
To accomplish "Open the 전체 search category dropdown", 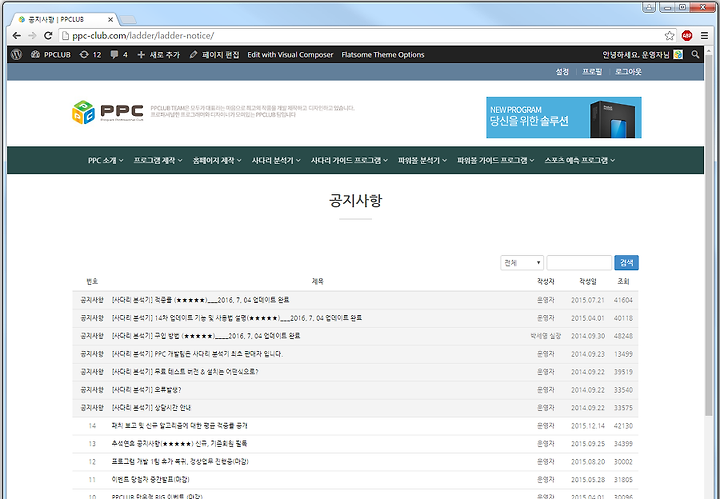I will [522, 263].
